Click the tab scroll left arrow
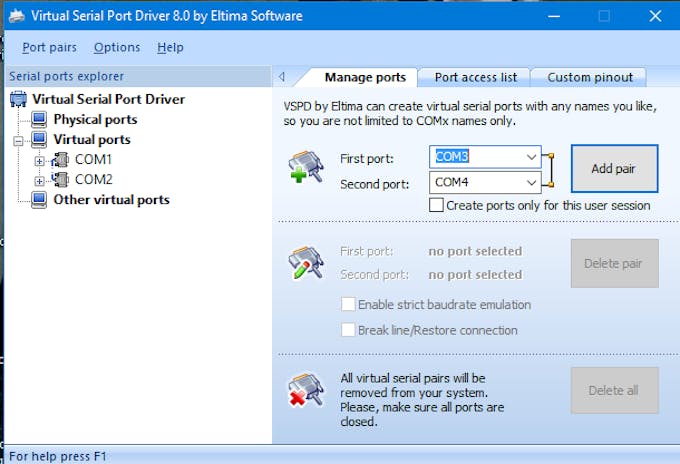This screenshot has height=464, width=680. click(x=282, y=77)
